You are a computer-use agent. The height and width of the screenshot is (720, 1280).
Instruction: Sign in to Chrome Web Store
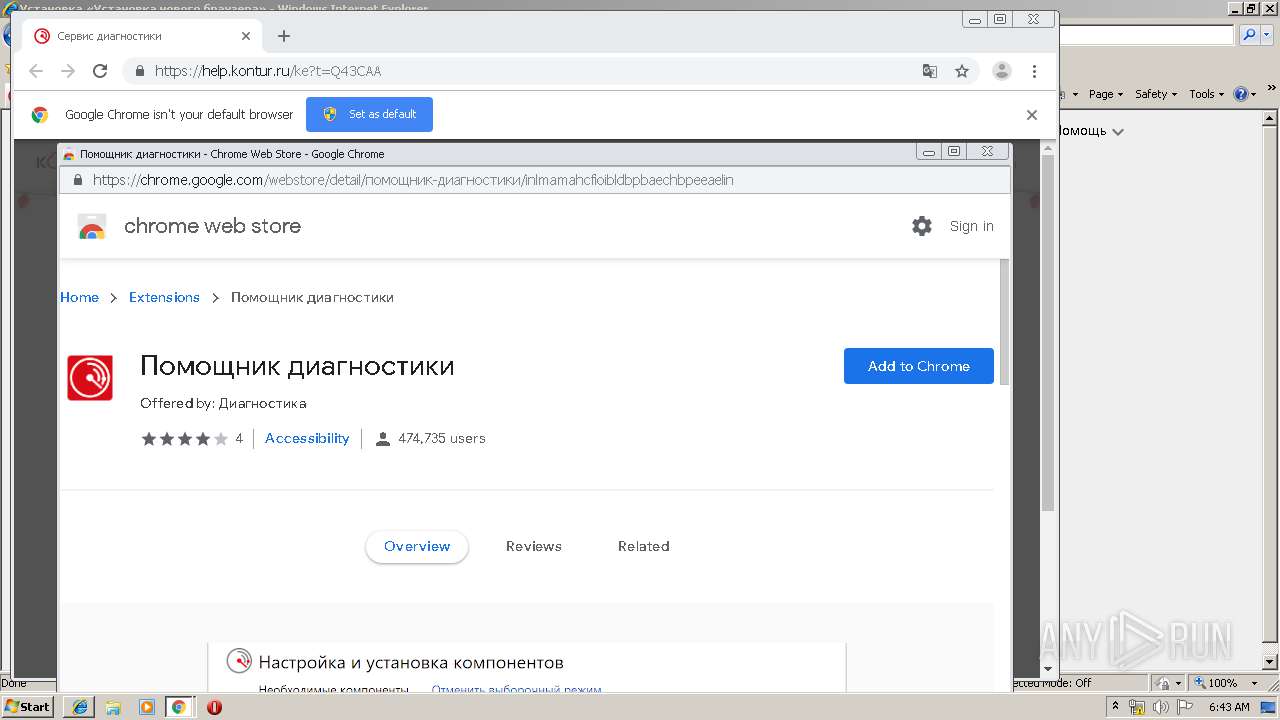coord(971,226)
